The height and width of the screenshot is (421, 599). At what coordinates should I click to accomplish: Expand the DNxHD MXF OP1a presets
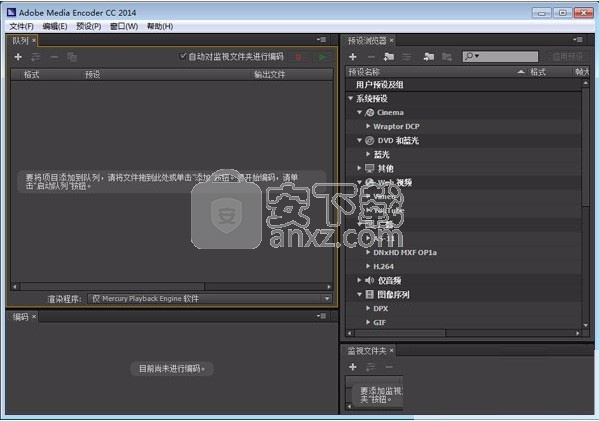coord(368,252)
